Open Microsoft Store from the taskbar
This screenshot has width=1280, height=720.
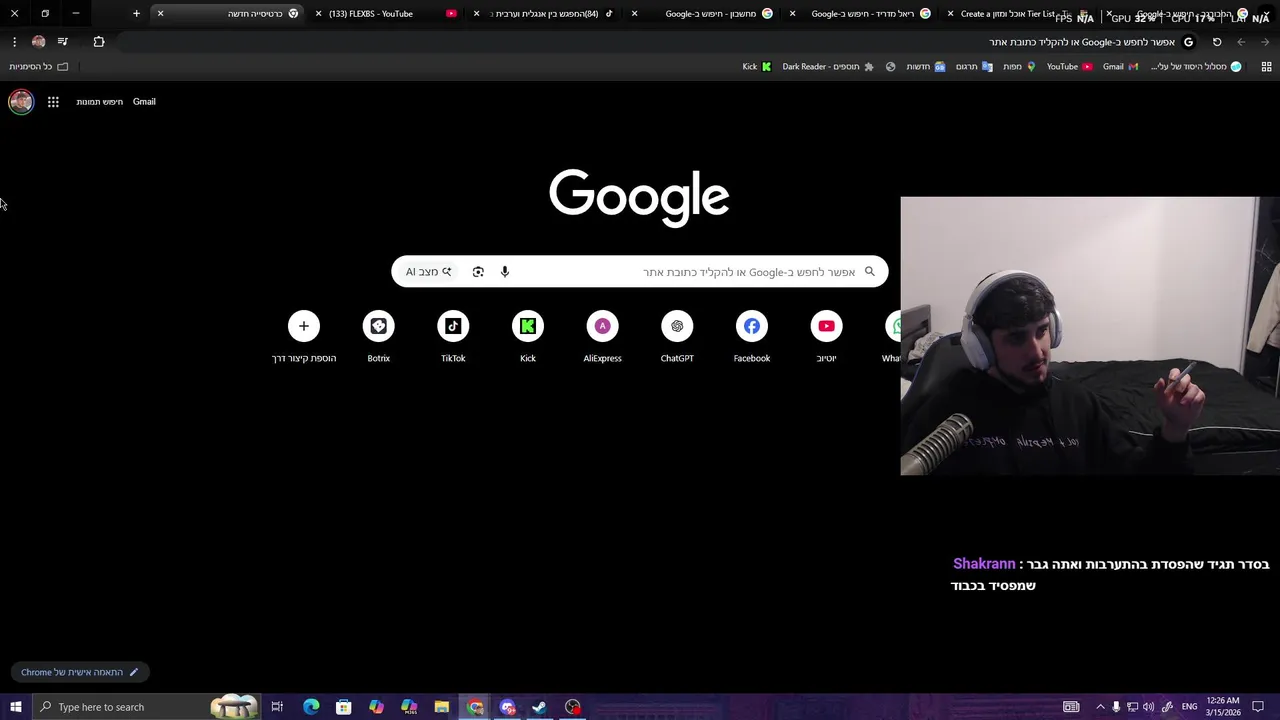pyautogui.click(x=343, y=707)
